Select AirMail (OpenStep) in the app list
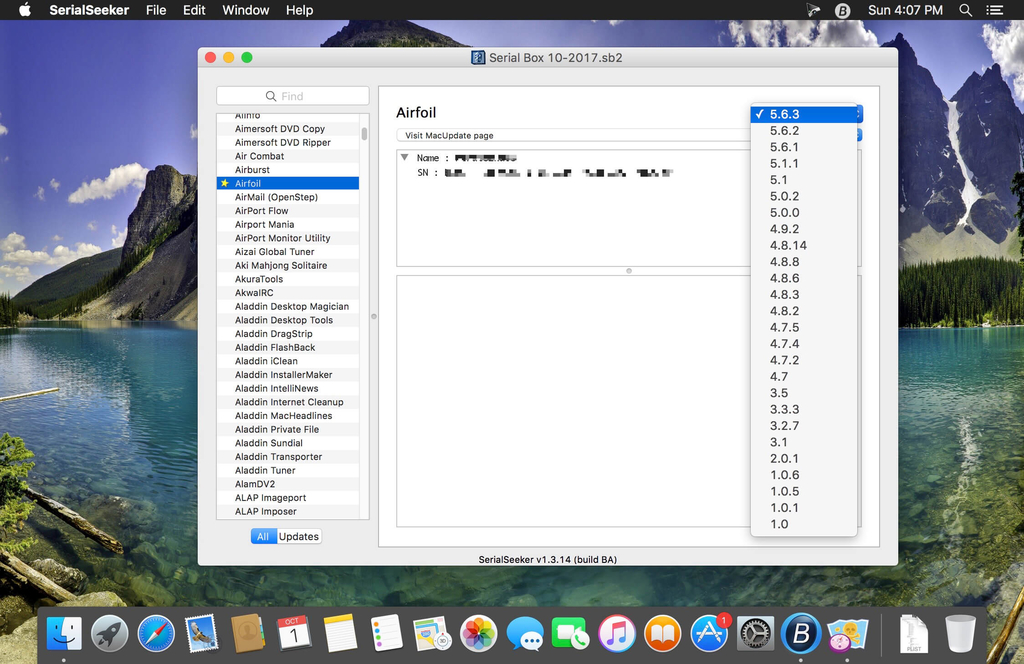This screenshot has width=1024, height=664. pyautogui.click(x=276, y=197)
